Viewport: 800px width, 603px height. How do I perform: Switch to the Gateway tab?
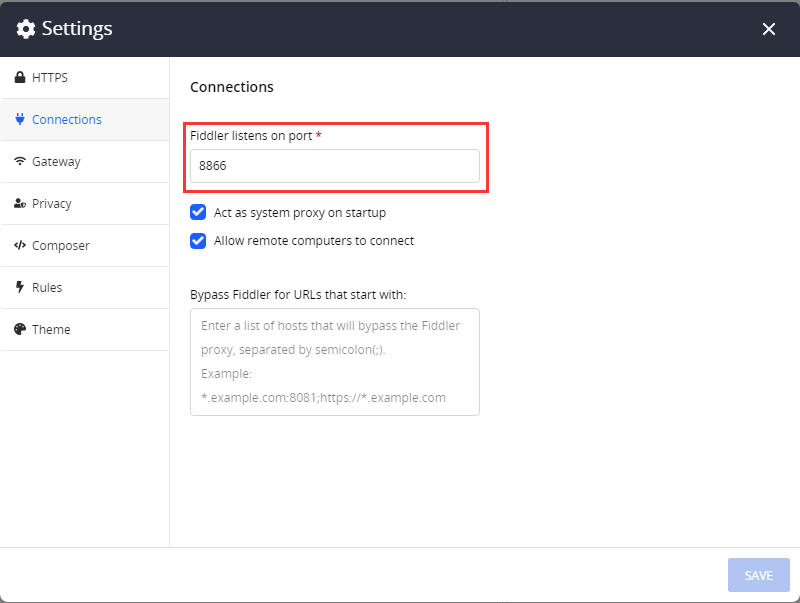point(85,162)
